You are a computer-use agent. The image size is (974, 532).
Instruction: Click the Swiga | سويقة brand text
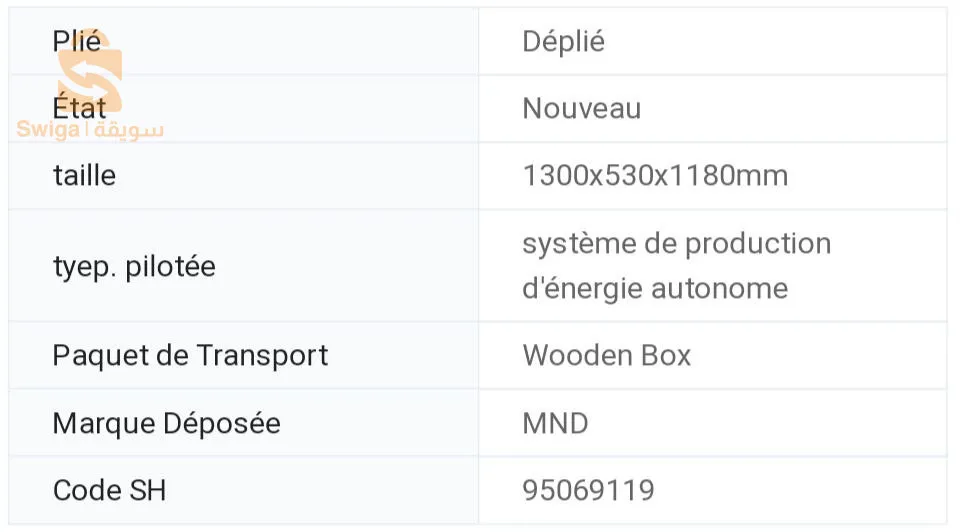(x=90, y=130)
